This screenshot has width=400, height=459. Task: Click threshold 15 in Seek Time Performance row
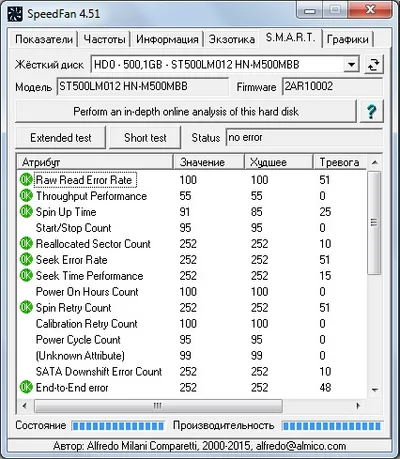tap(325, 276)
